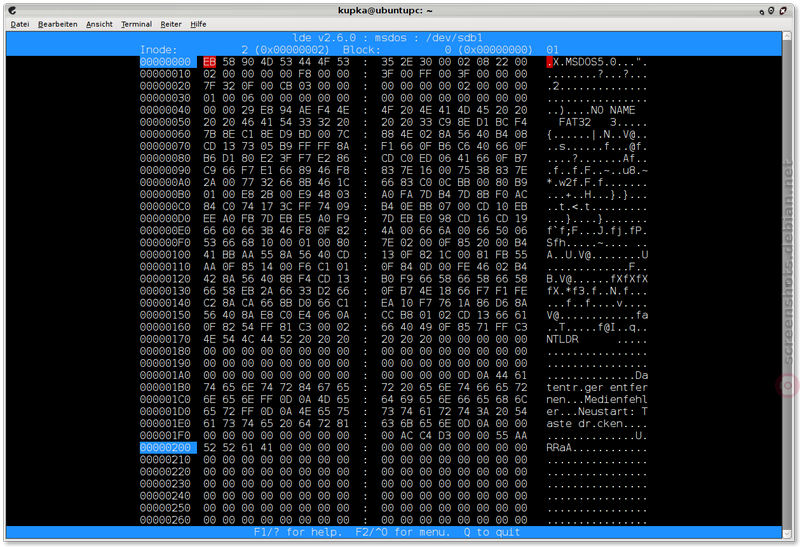The width and height of the screenshot is (800, 547).
Task: Close the terminal with the red X icon
Action: pyautogui.click(x=783, y=10)
